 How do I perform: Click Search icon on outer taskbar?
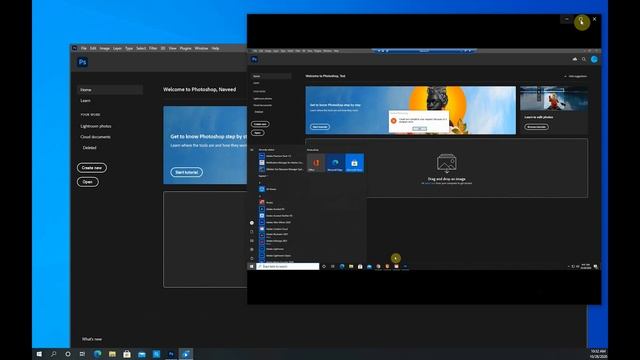[53, 354]
